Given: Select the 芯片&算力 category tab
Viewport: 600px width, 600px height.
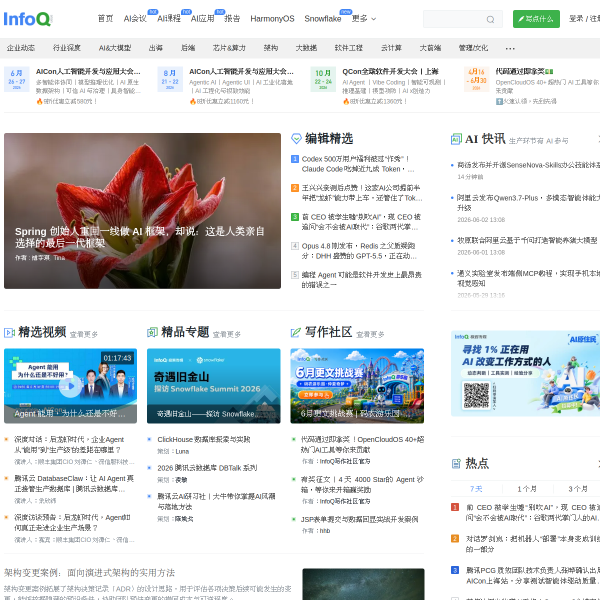Looking at the screenshot, I should (229, 48).
